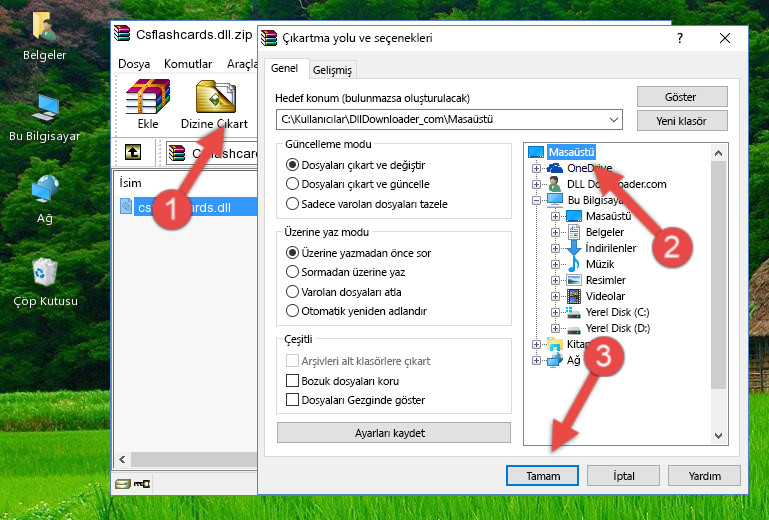Click the Ekle archive toolbar icon
Image resolution: width=769 pixels, height=520 pixels.
(148, 97)
